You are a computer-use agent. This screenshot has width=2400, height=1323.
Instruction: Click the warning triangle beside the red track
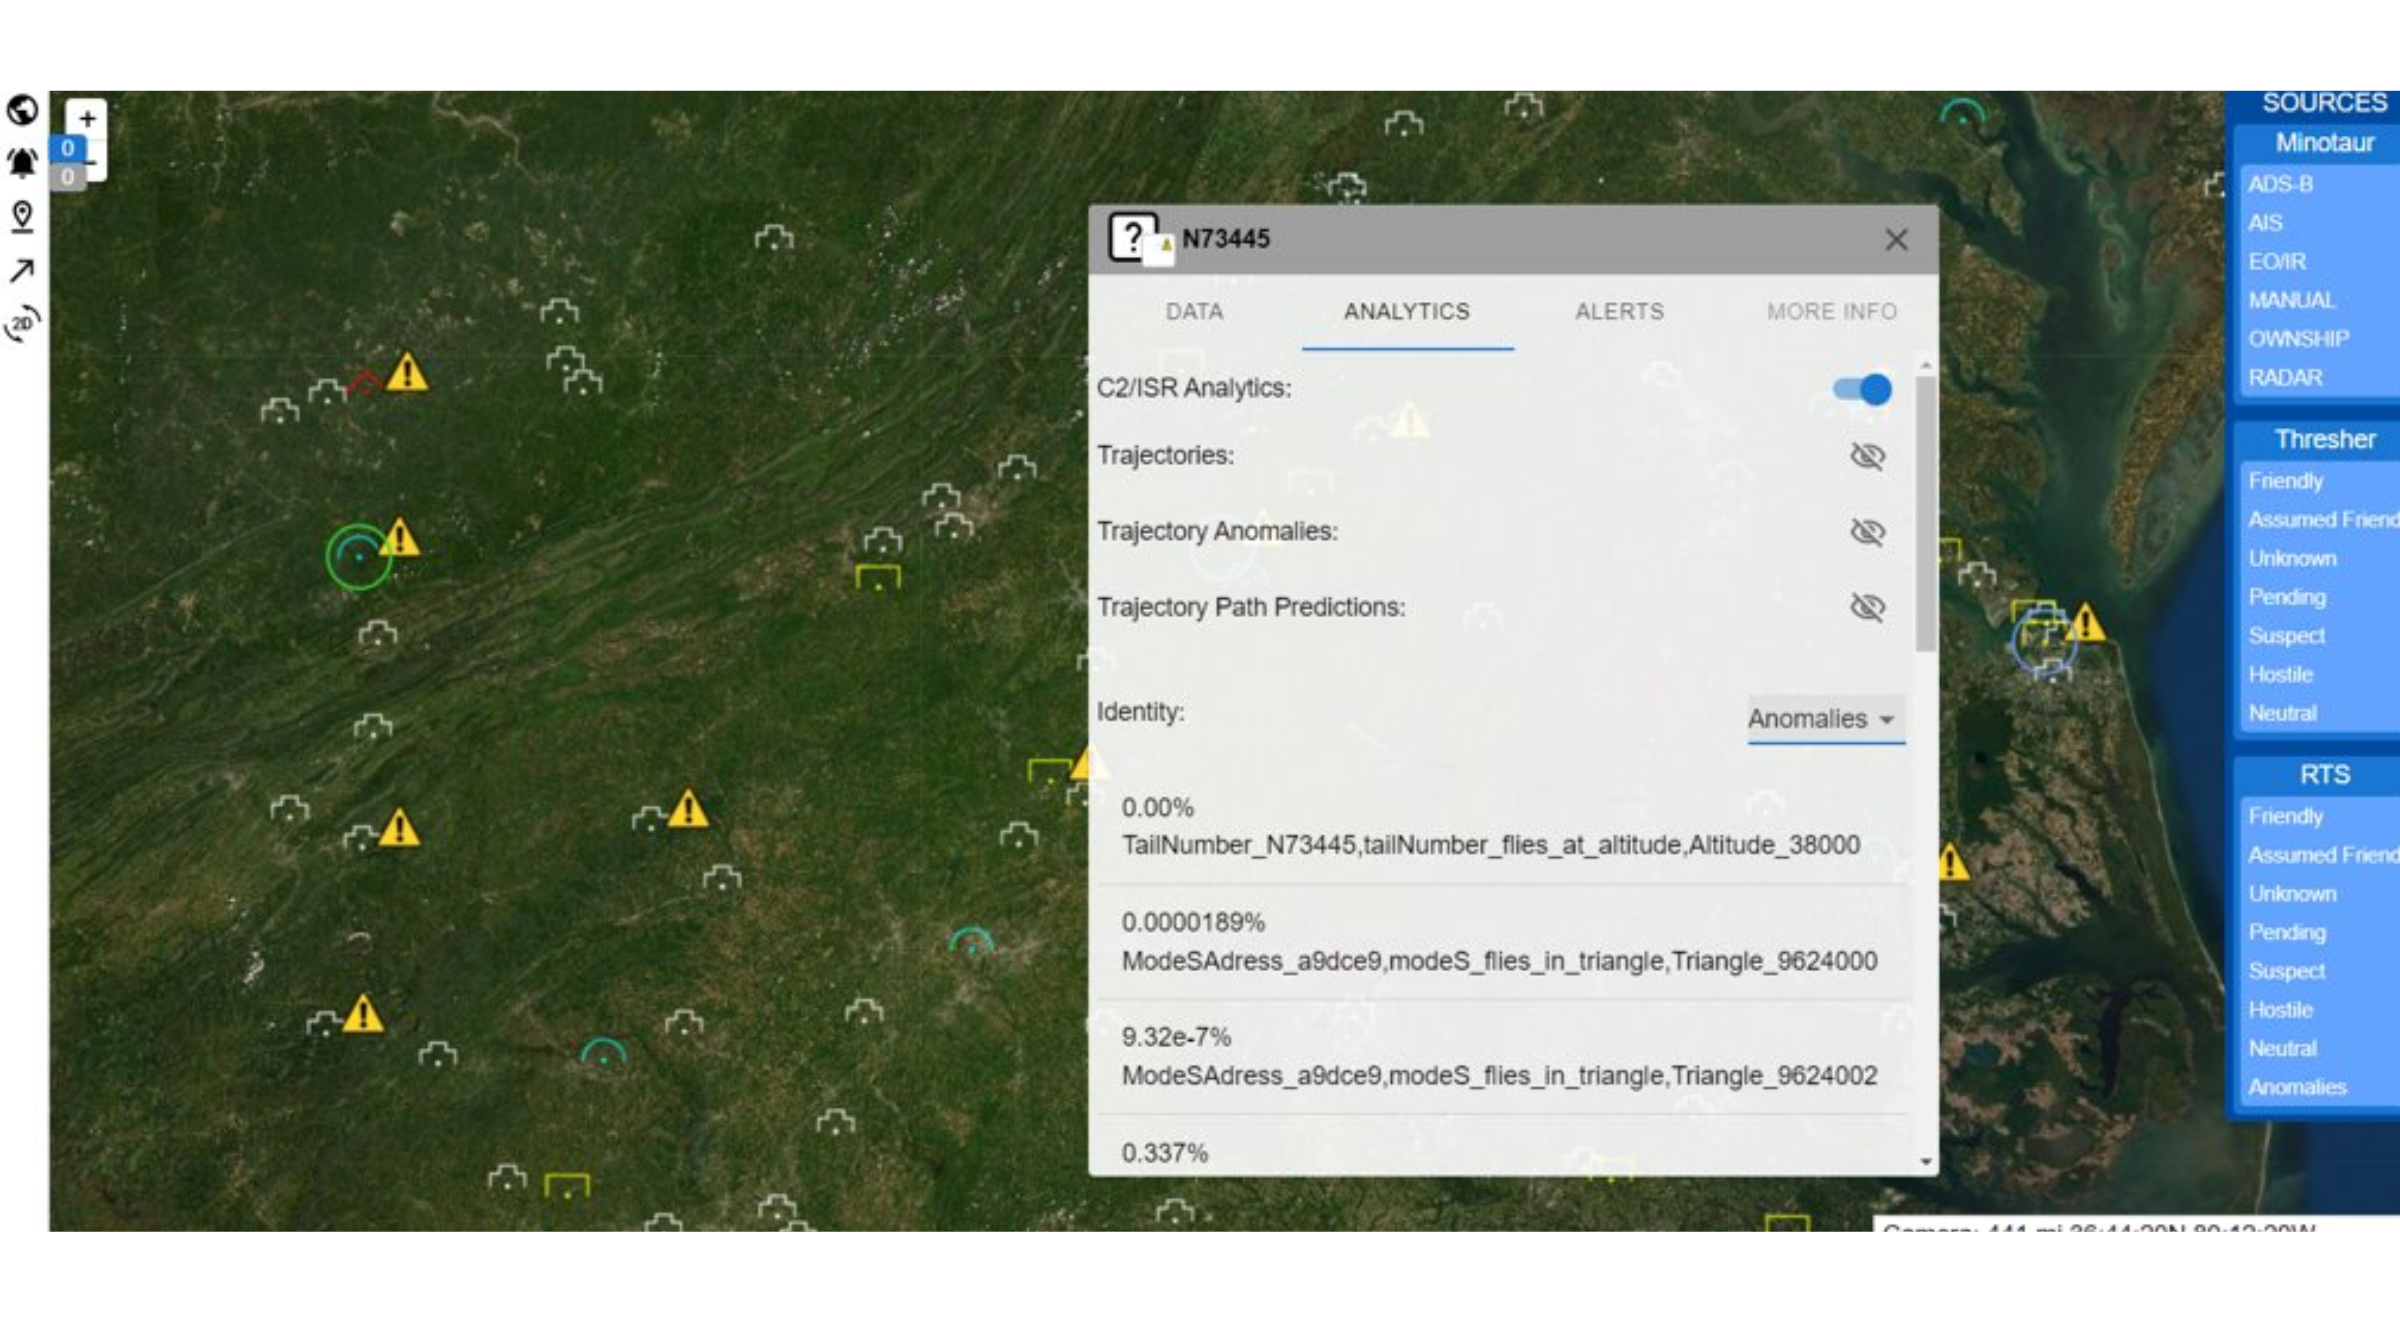[407, 372]
